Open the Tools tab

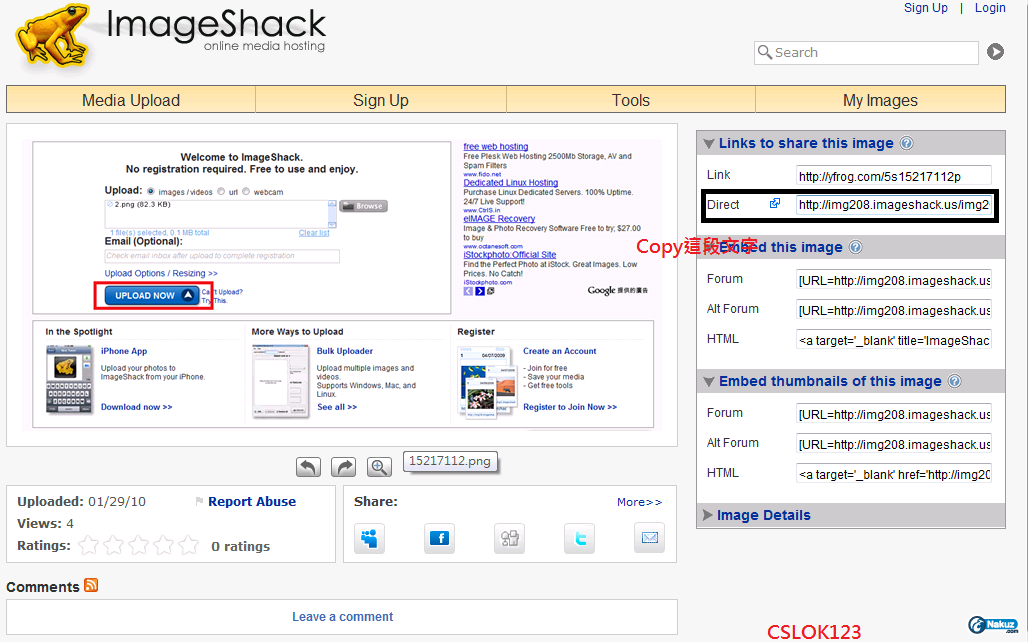coord(631,100)
